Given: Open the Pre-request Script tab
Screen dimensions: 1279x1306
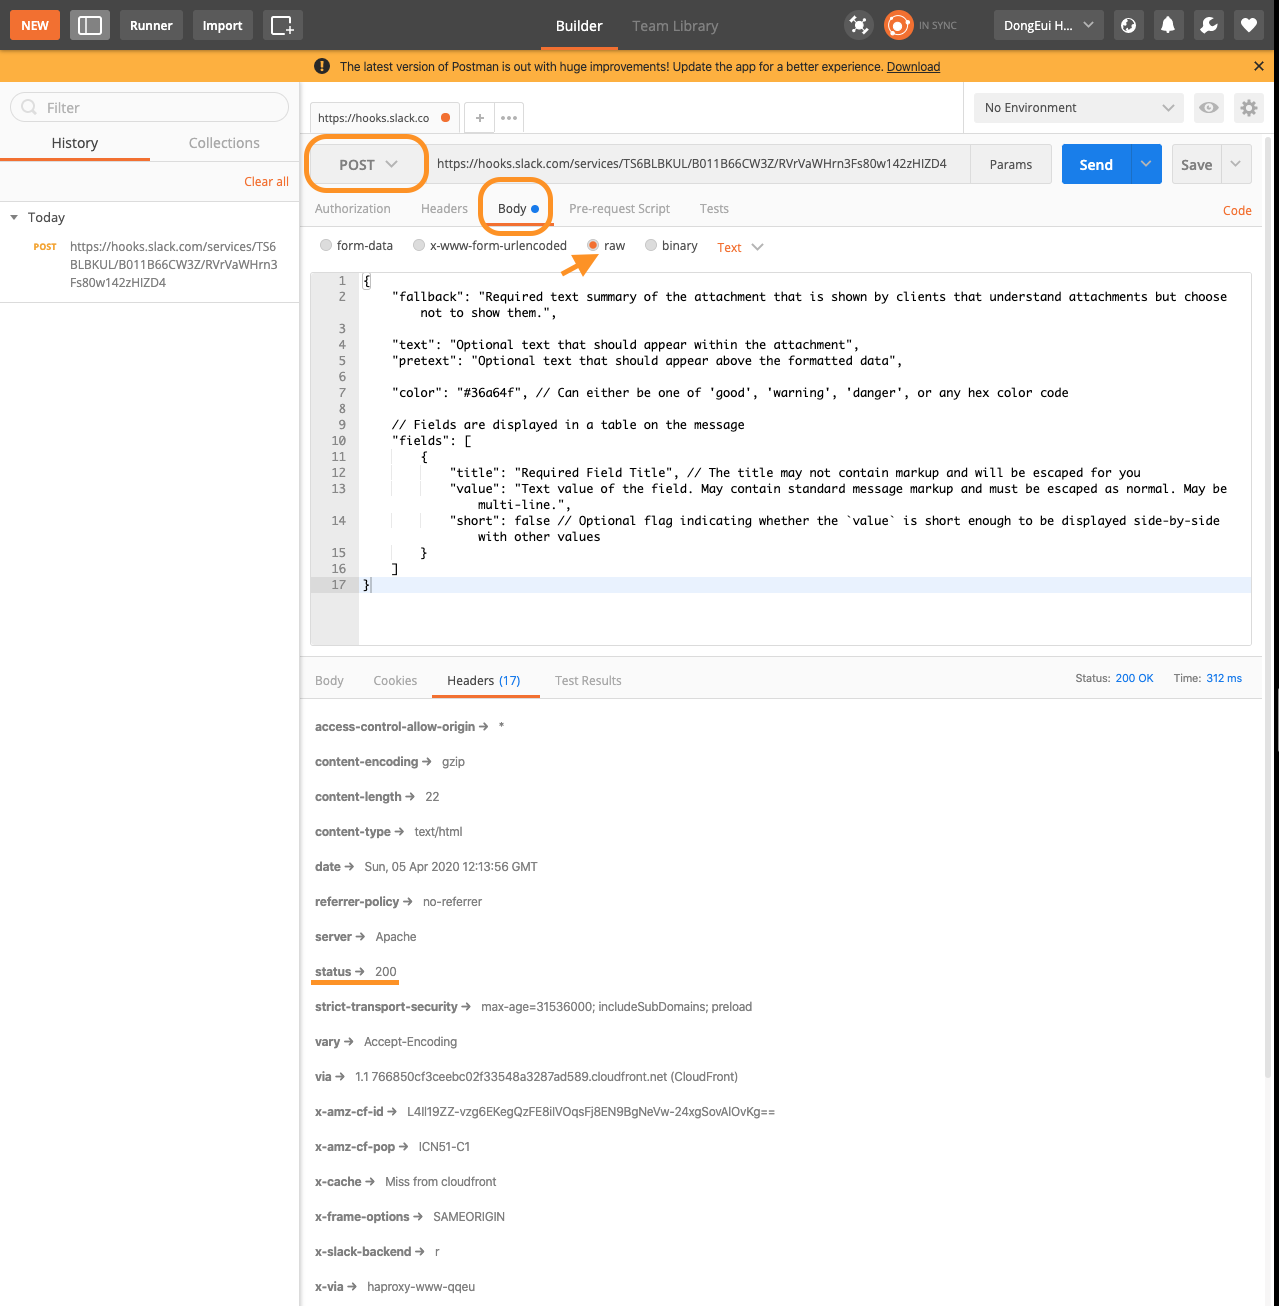Looking at the screenshot, I should tap(619, 209).
